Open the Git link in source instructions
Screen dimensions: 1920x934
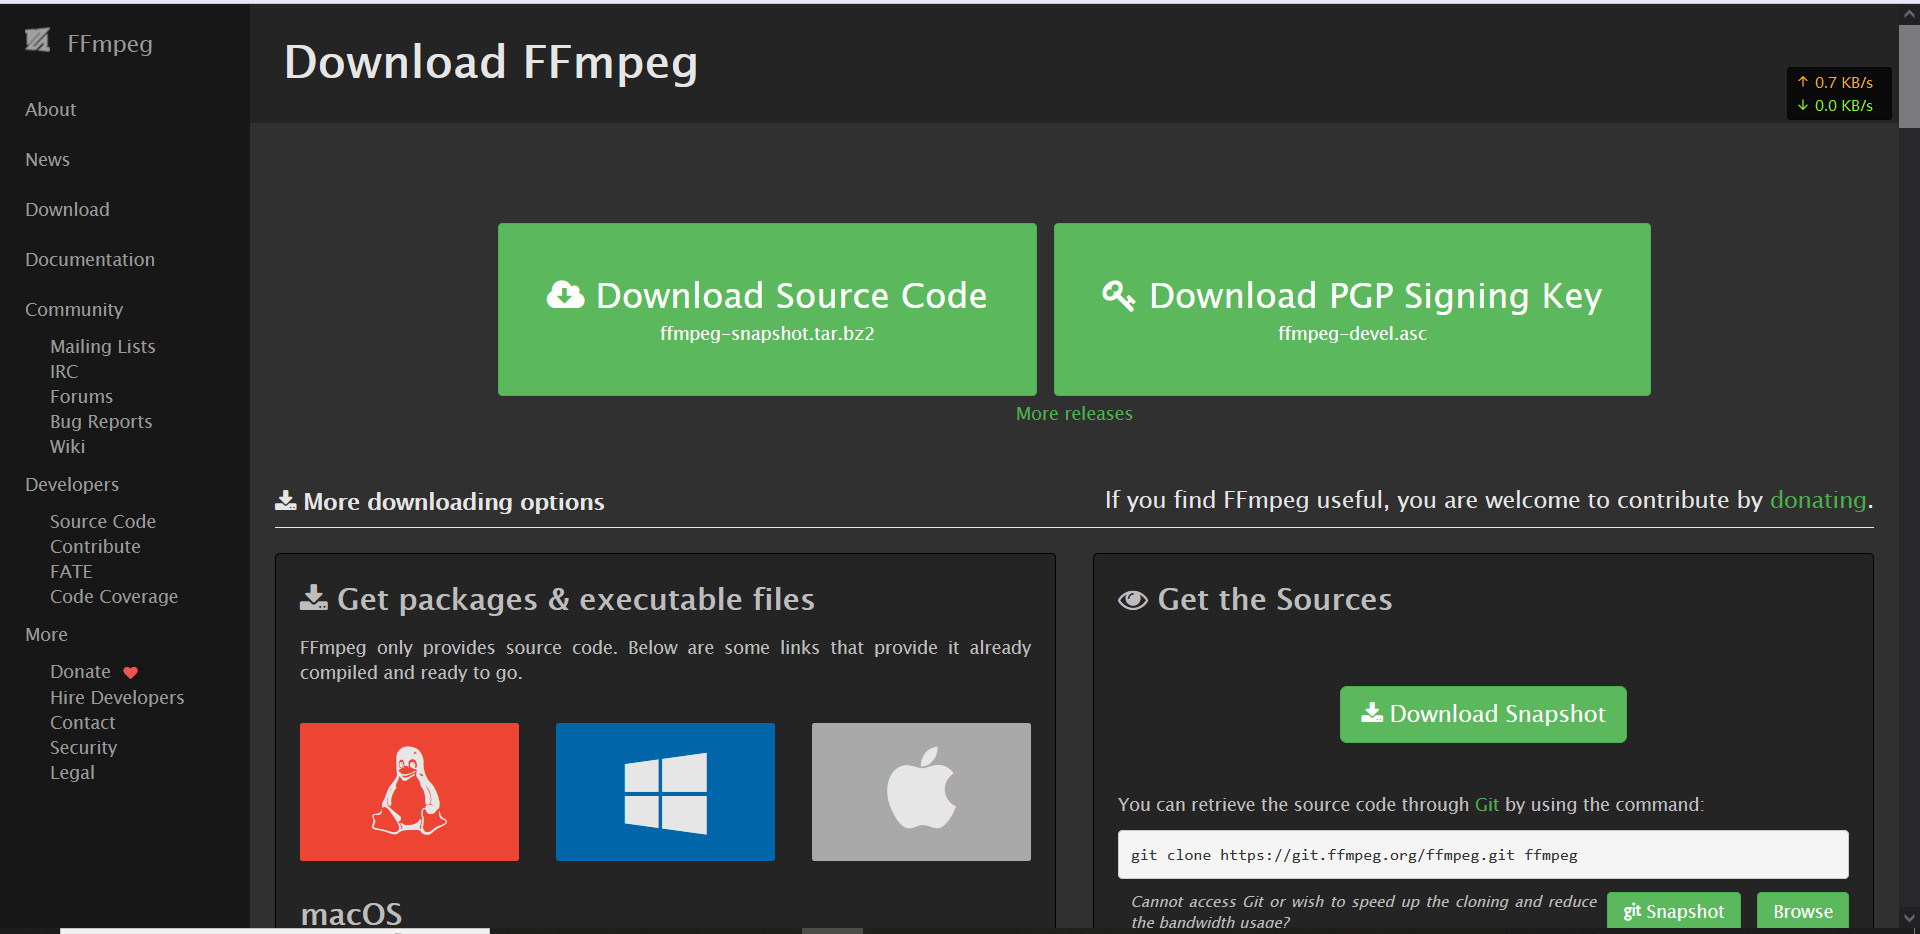click(x=1486, y=805)
